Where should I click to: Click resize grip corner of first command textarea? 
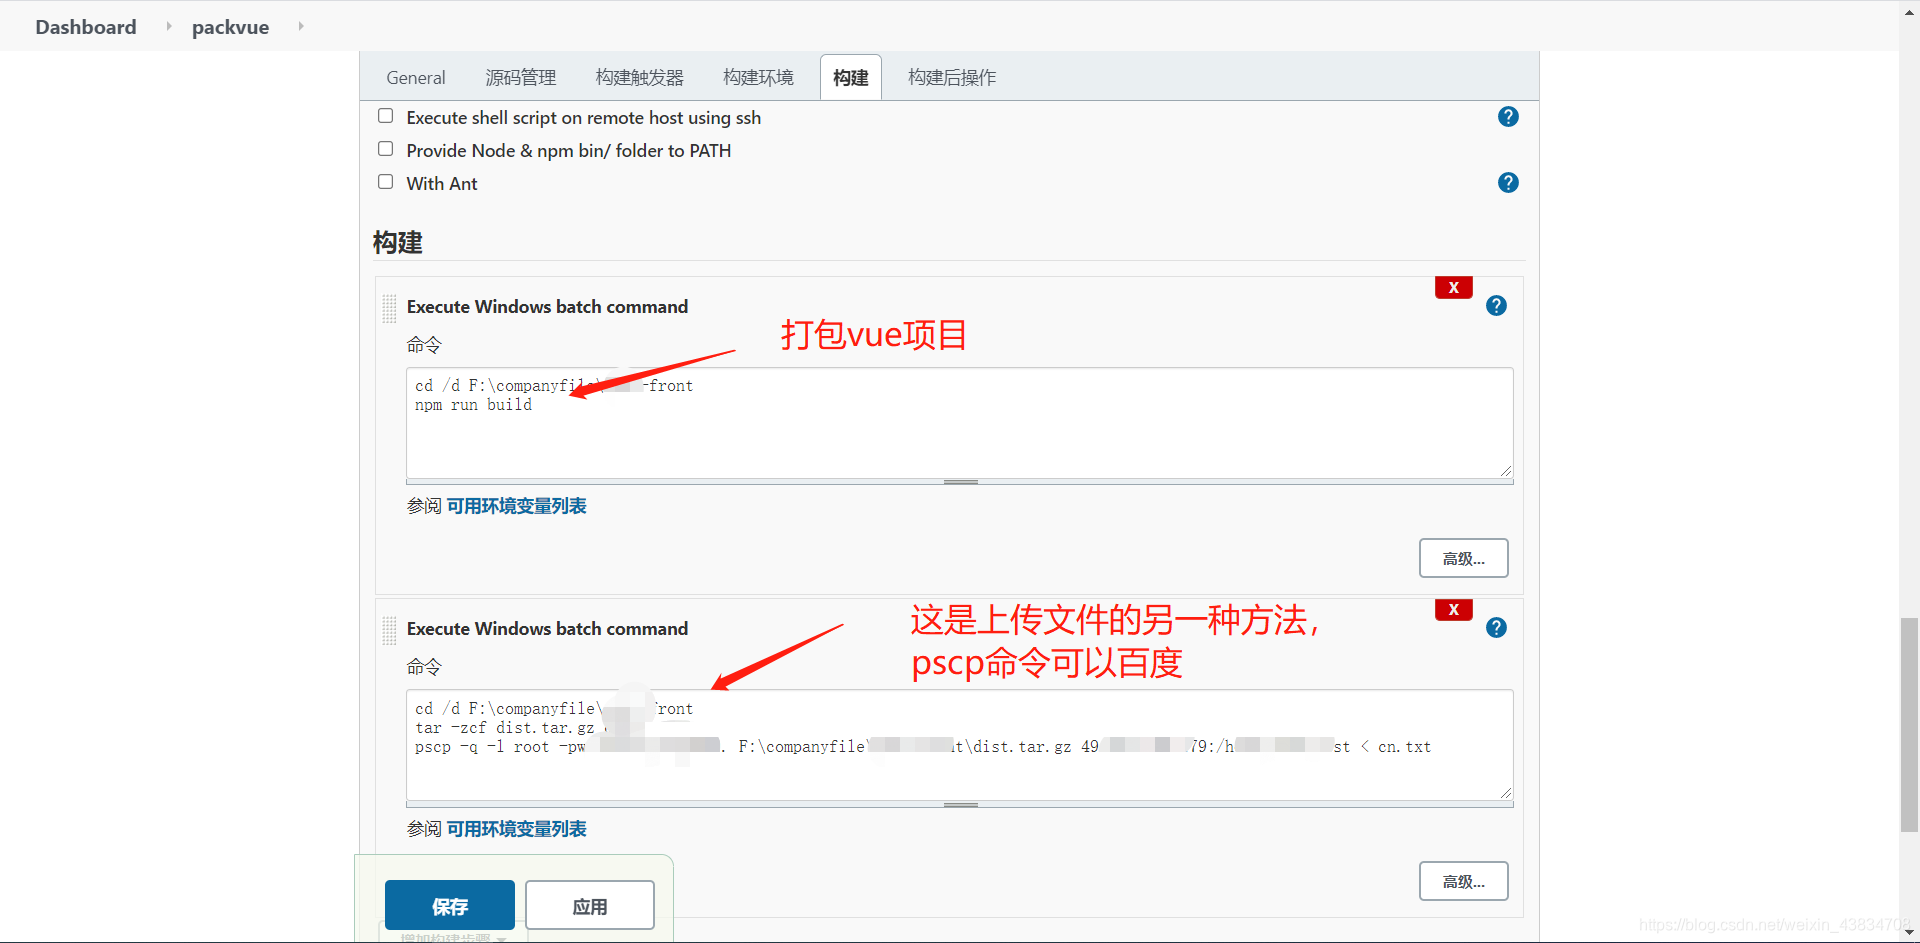(1505, 471)
